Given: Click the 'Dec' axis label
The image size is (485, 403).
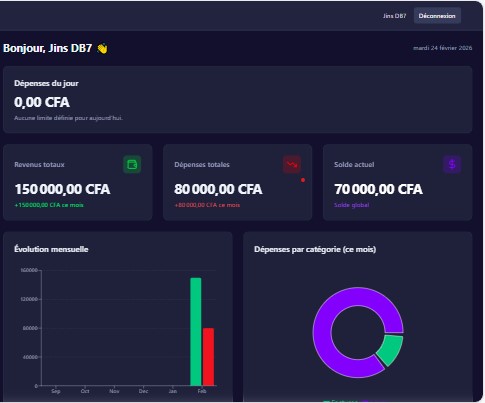Looking at the screenshot, I should [x=143, y=391].
